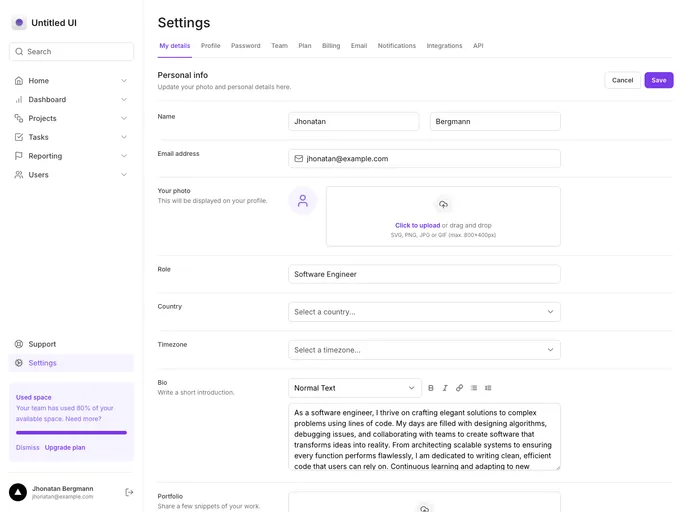Click the purple Save button
Viewport: 688px width, 512px height.
[x=659, y=80]
